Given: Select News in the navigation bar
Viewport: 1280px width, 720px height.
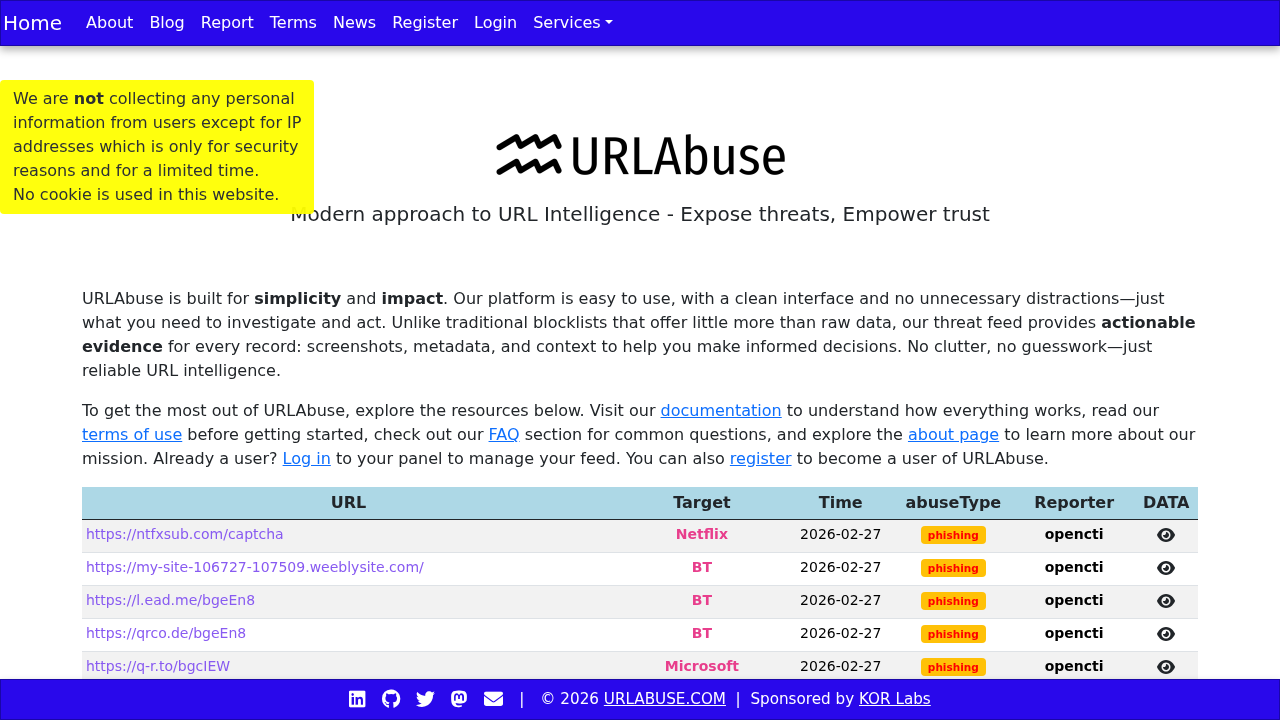Looking at the screenshot, I should pos(355,22).
